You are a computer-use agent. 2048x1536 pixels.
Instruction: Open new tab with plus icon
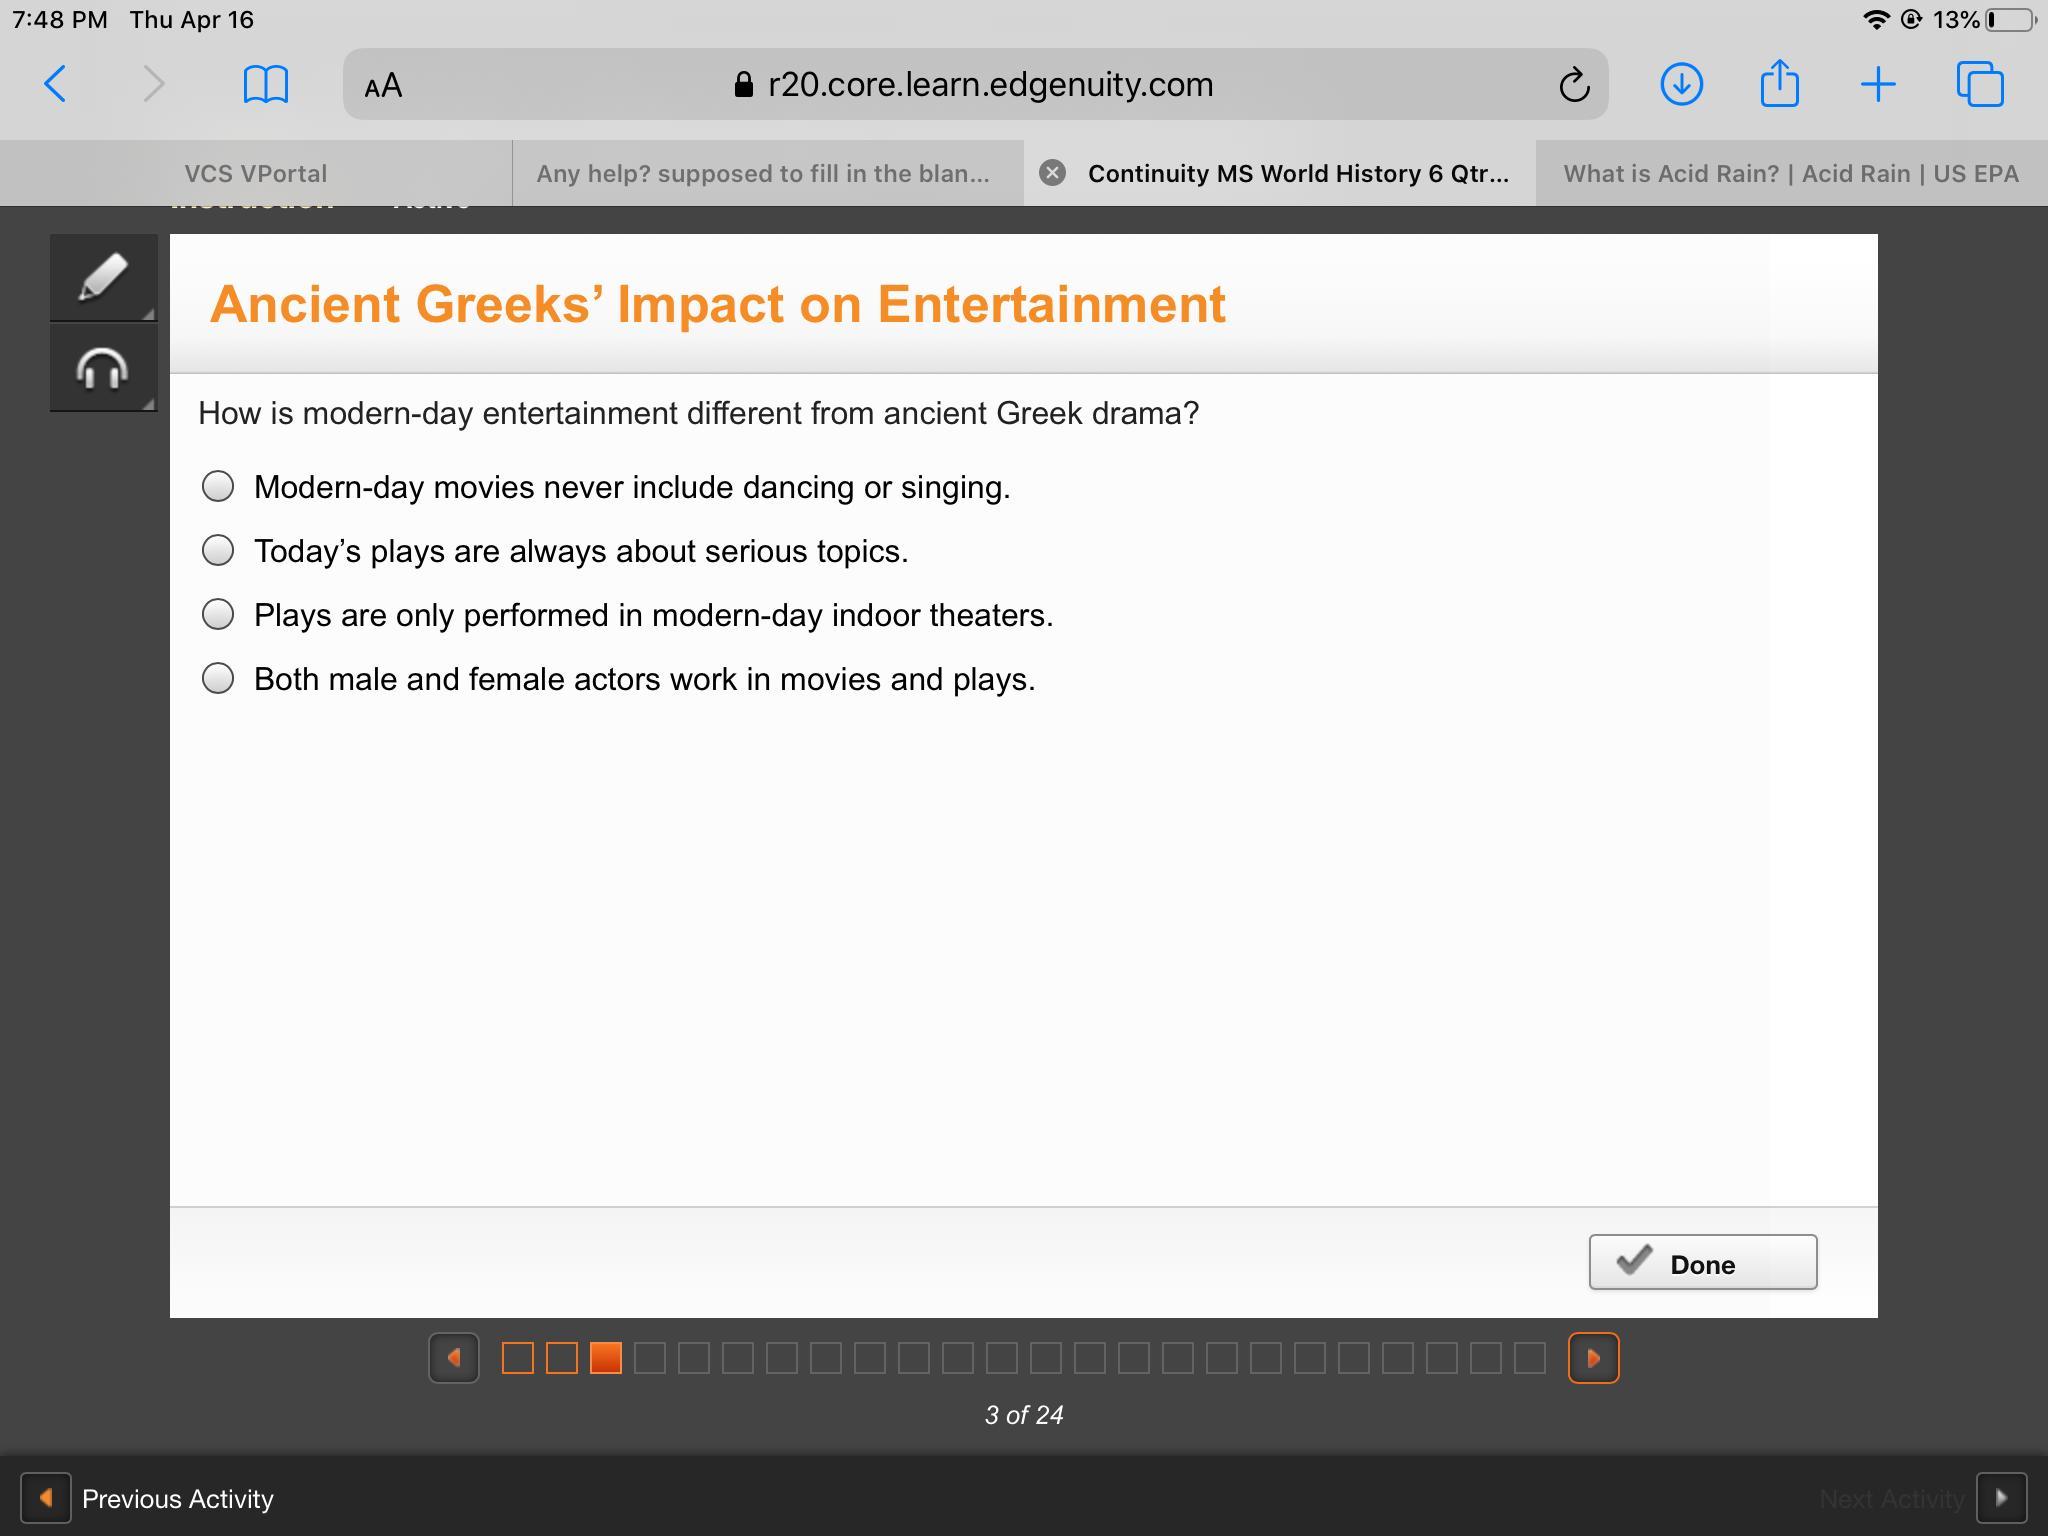(x=1878, y=84)
